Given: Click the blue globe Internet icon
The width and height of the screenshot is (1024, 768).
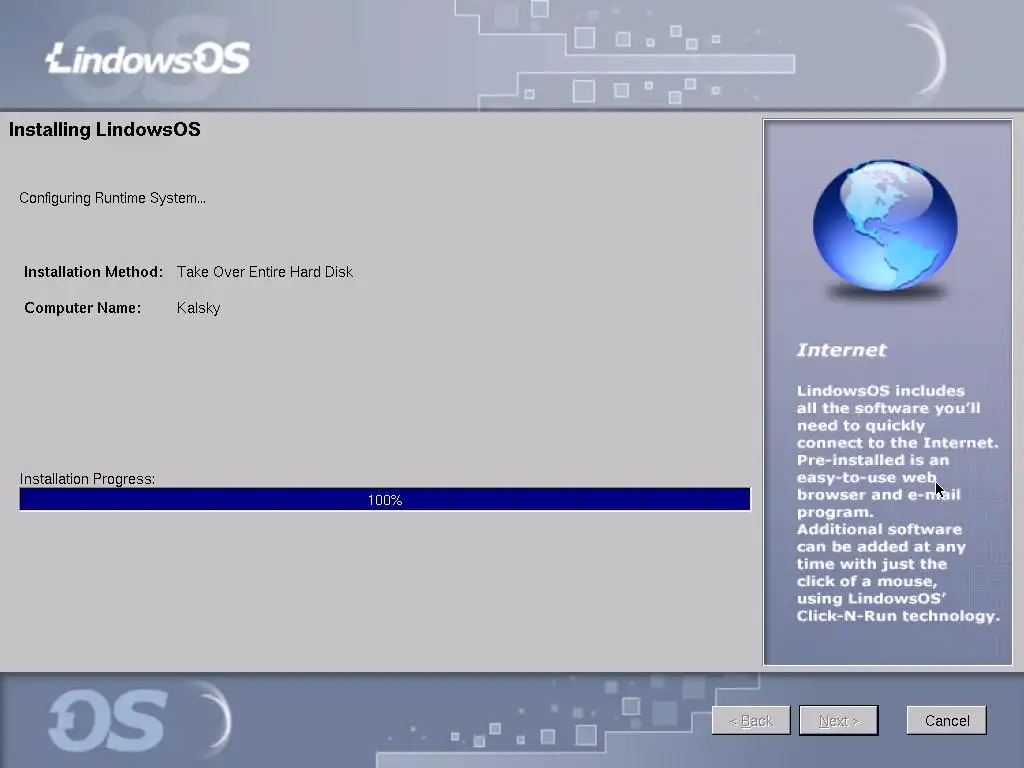Looking at the screenshot, I should [886, 227].
